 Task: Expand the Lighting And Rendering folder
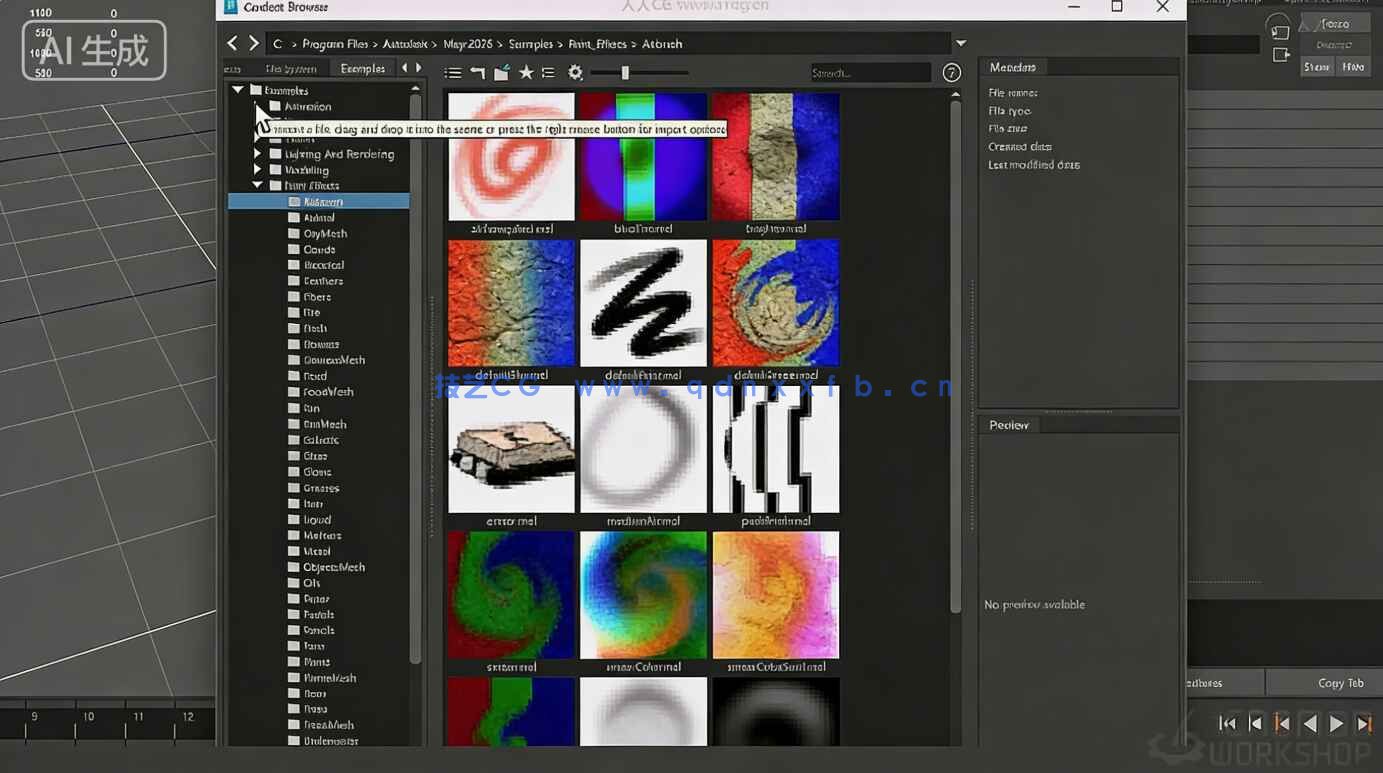click(258, 154)
